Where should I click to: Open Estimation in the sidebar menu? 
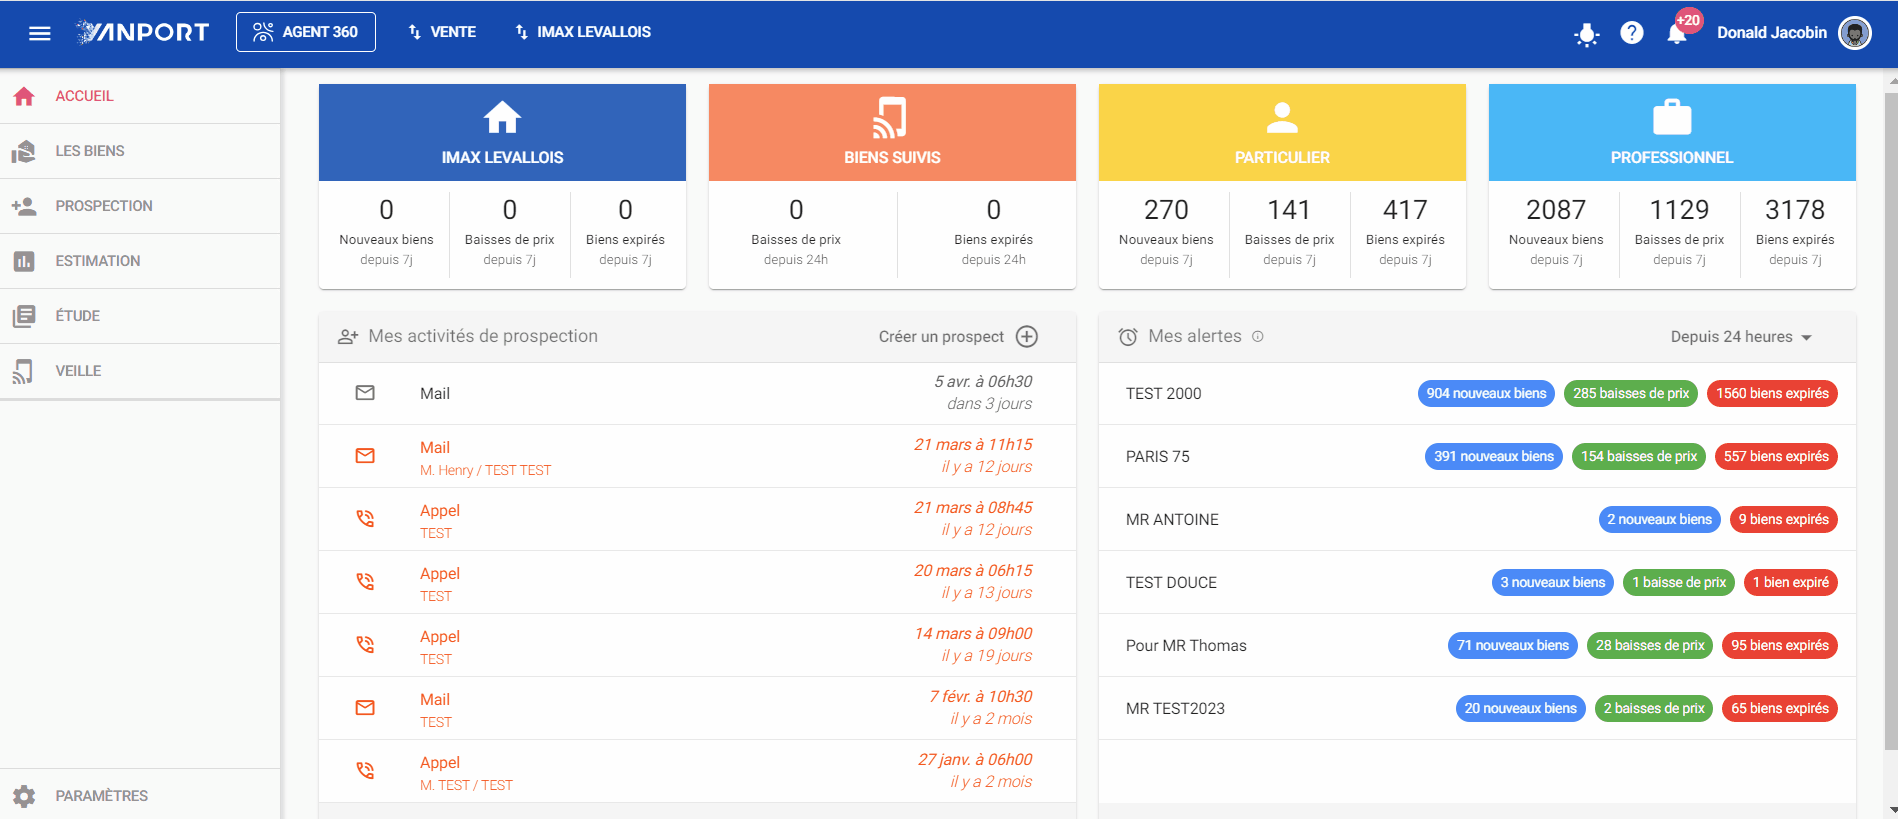pos(140,261)
